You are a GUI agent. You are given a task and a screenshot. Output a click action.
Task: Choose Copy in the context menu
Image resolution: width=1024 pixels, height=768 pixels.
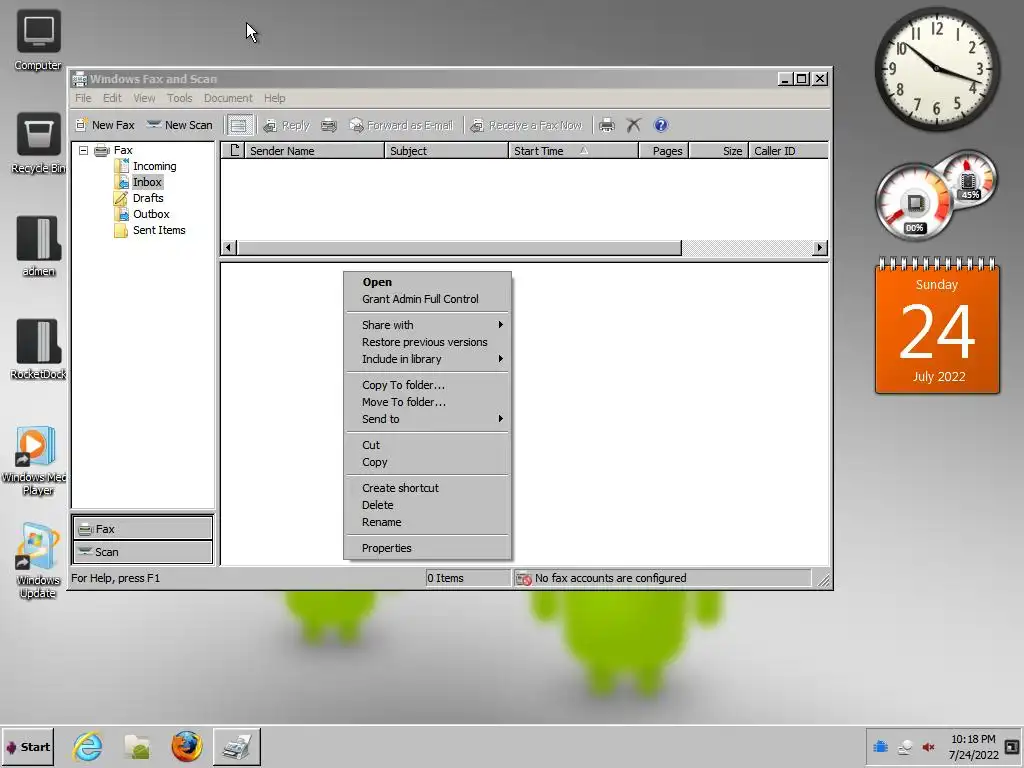click(x=427, y=462)
